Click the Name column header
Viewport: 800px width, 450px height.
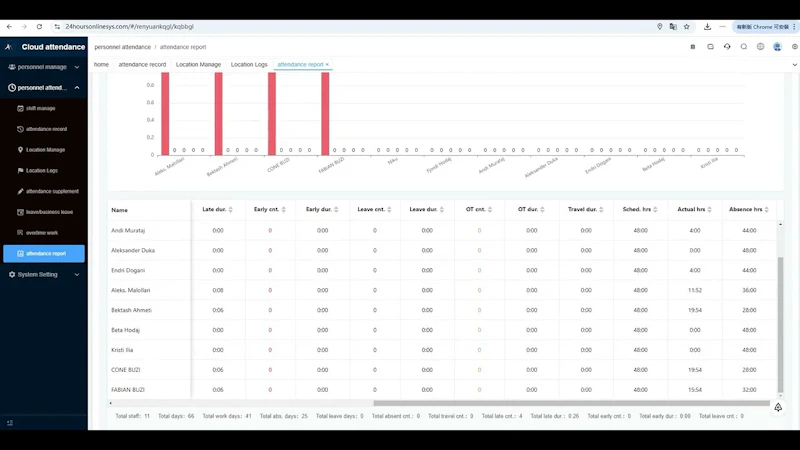119,210
